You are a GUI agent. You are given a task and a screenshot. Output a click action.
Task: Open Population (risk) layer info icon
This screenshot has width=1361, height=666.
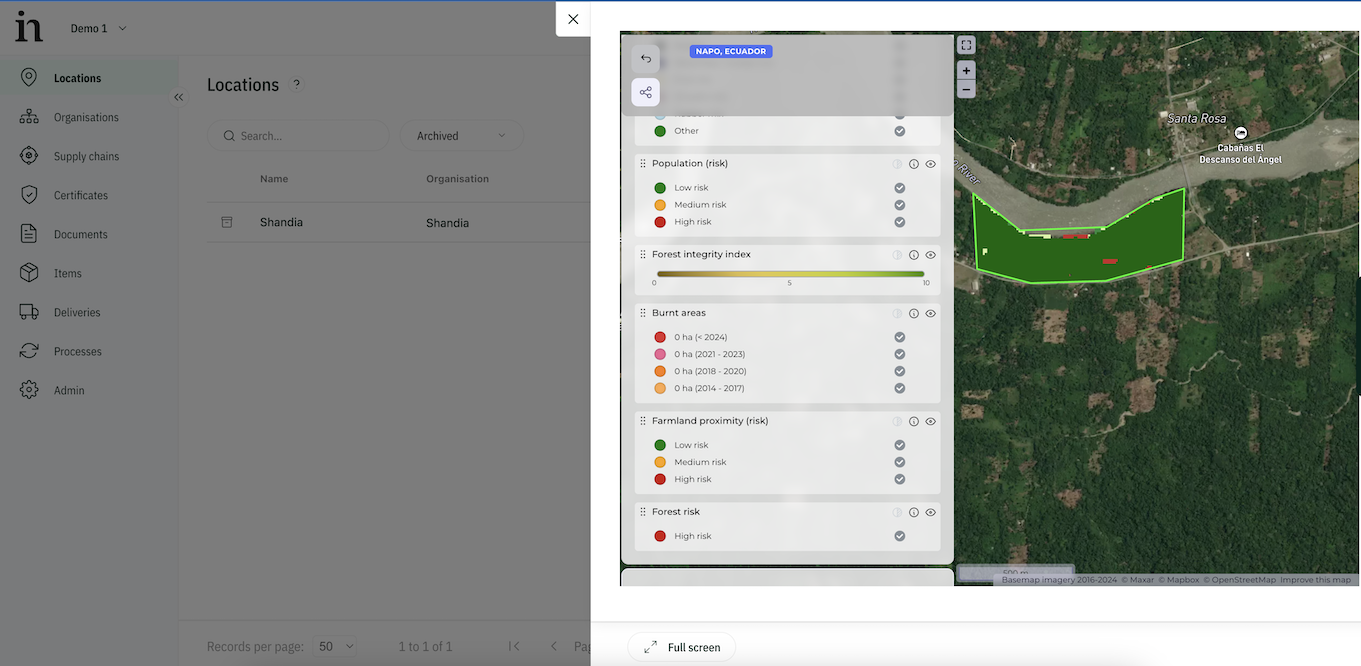coord(914,164)
